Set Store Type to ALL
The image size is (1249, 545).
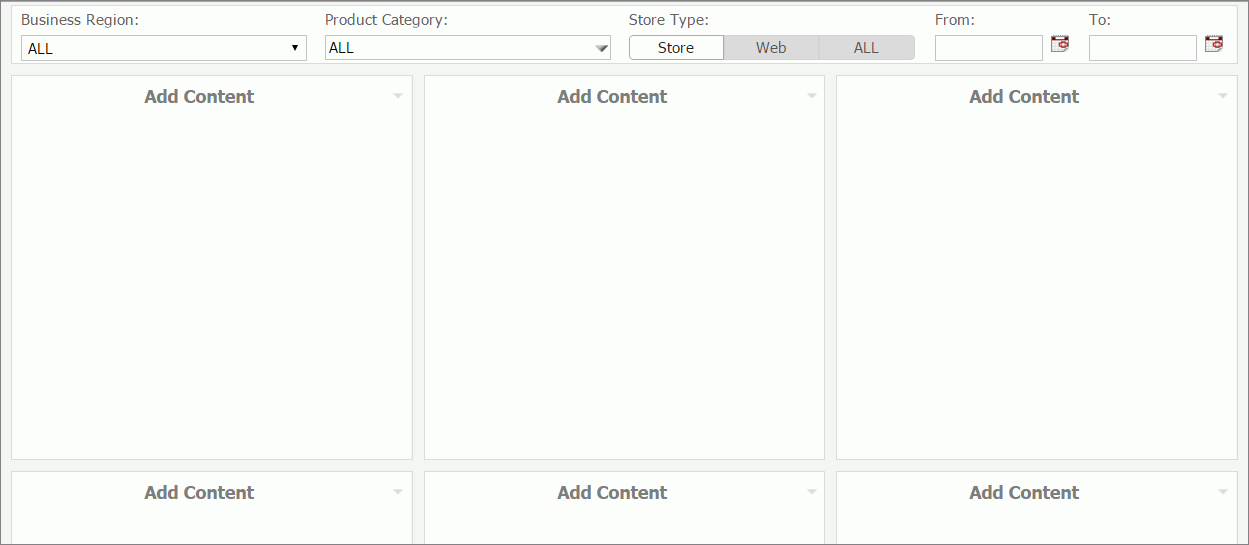pyautogui.click(x=866, y=48)
